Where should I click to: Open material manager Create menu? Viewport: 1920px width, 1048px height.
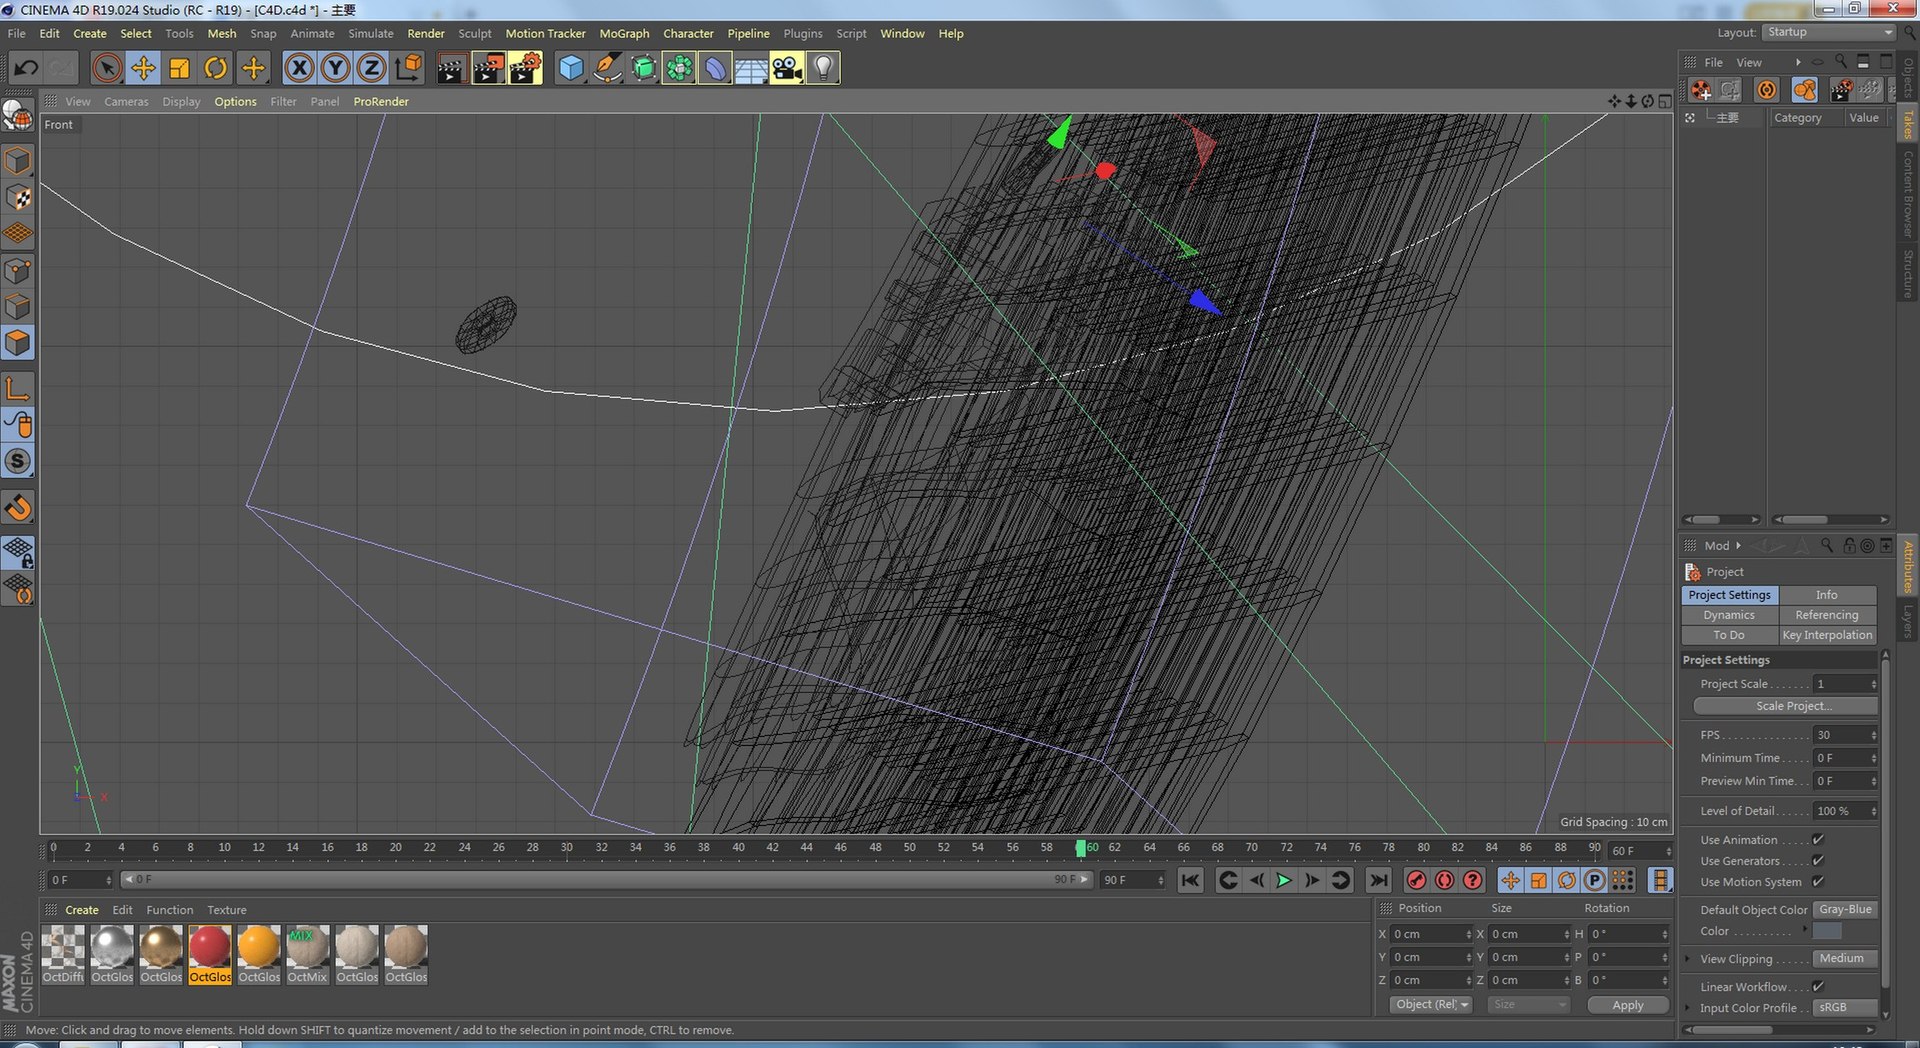coord(82,910)
